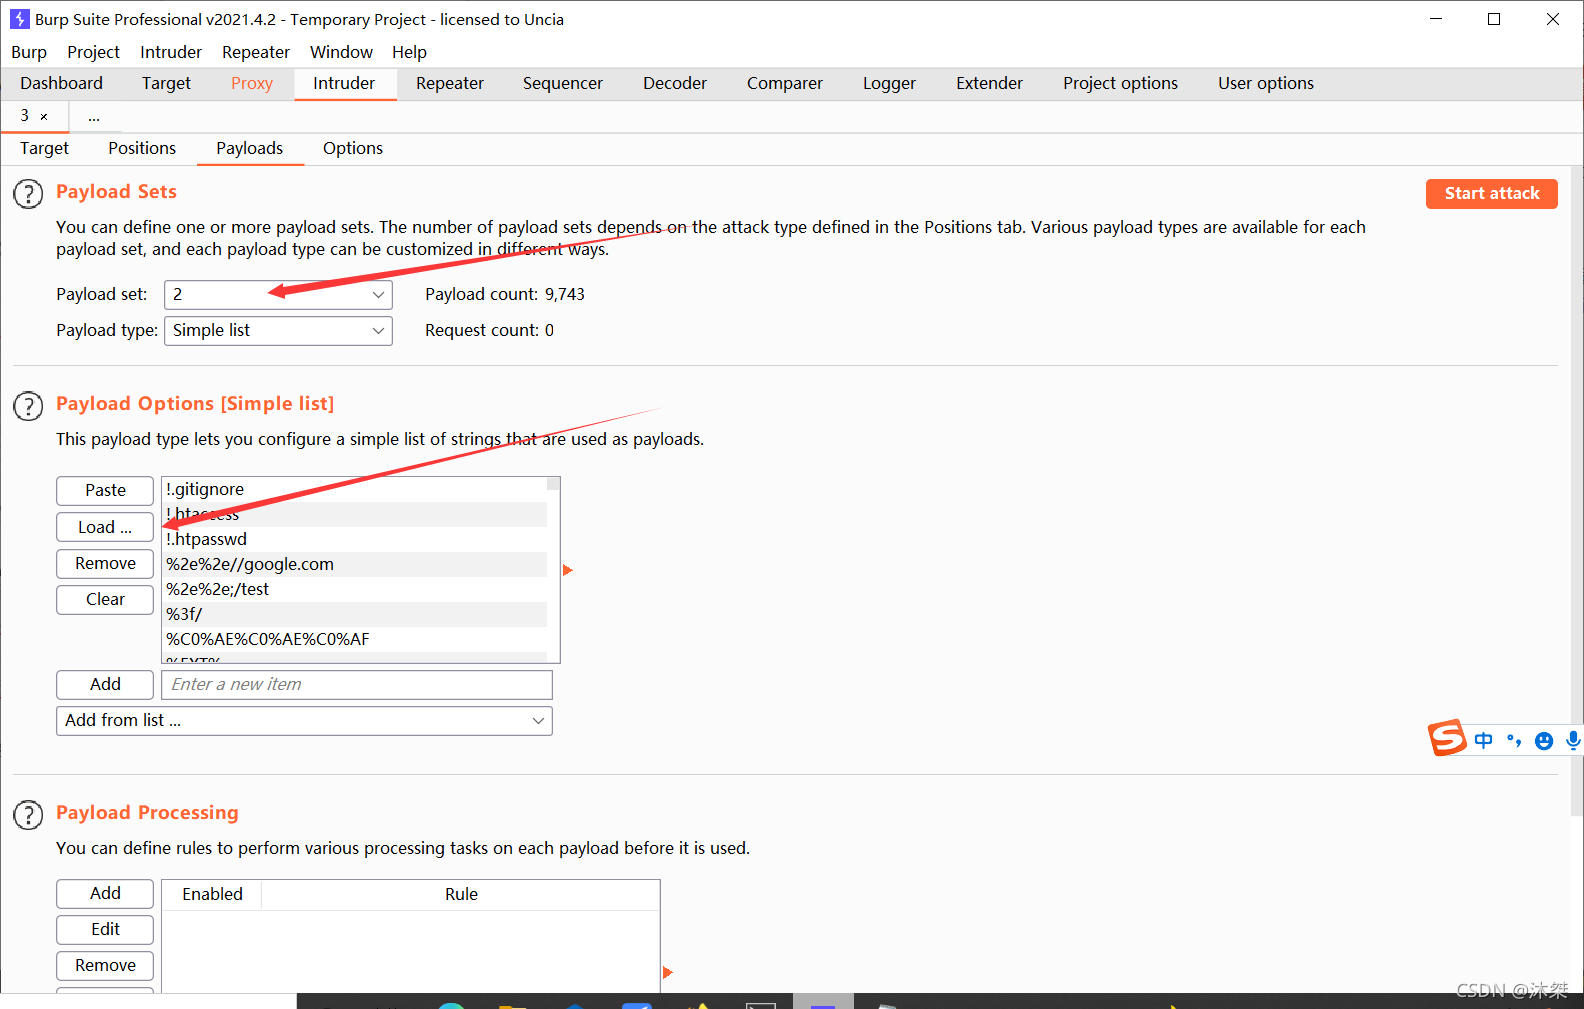The image size is (1584, 1009).
Task: Open new Intruder tab with ellipsis
Action: coord(93,117)
